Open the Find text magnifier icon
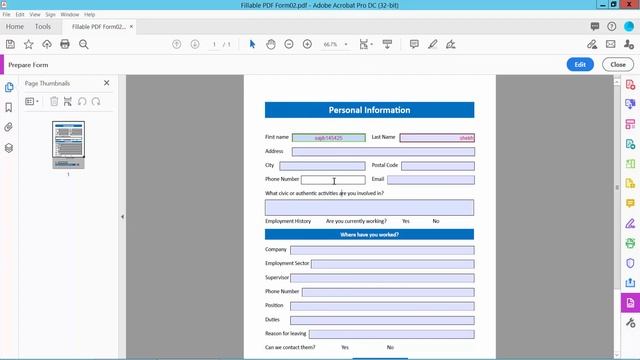 pos(84,44)
